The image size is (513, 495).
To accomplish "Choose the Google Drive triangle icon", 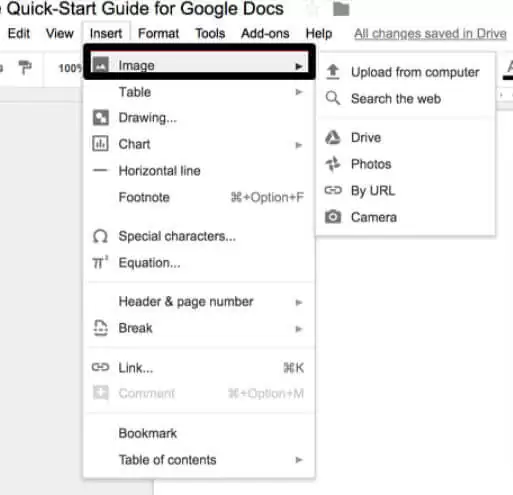I will (333, 137).
